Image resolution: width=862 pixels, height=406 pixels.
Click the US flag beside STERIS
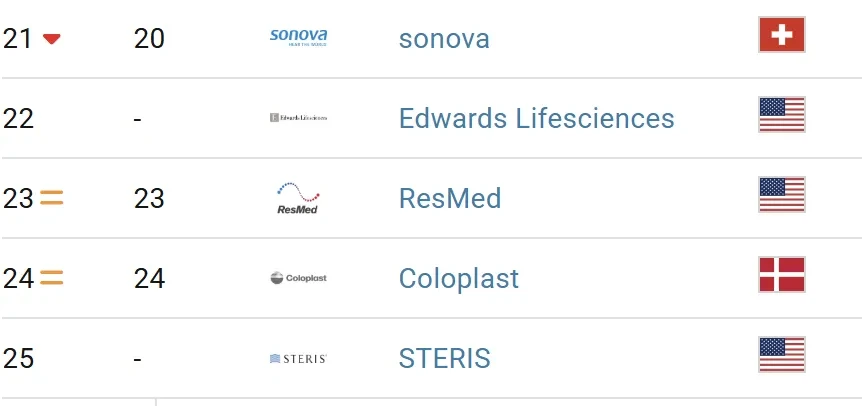click(x=782, y=354)
